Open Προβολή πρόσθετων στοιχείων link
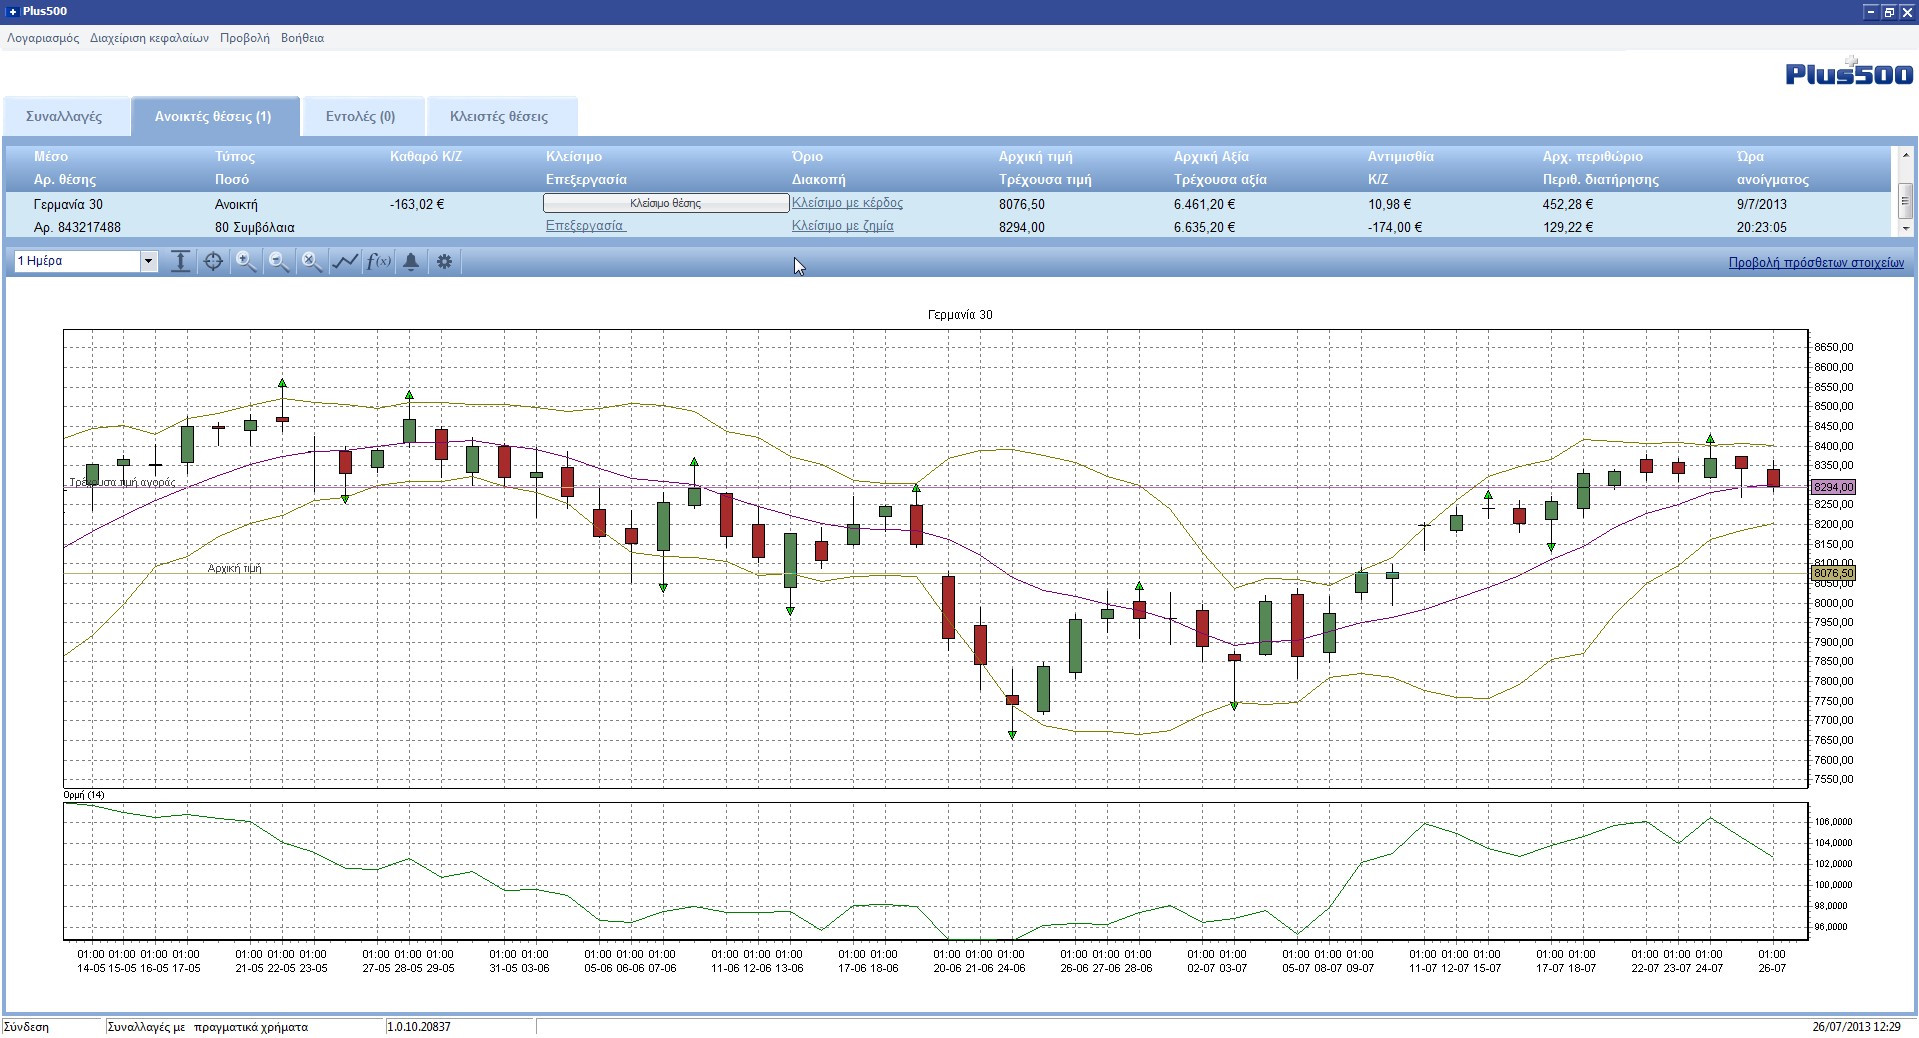This screenshot has height=1038, width=1919. point(1816,263)
